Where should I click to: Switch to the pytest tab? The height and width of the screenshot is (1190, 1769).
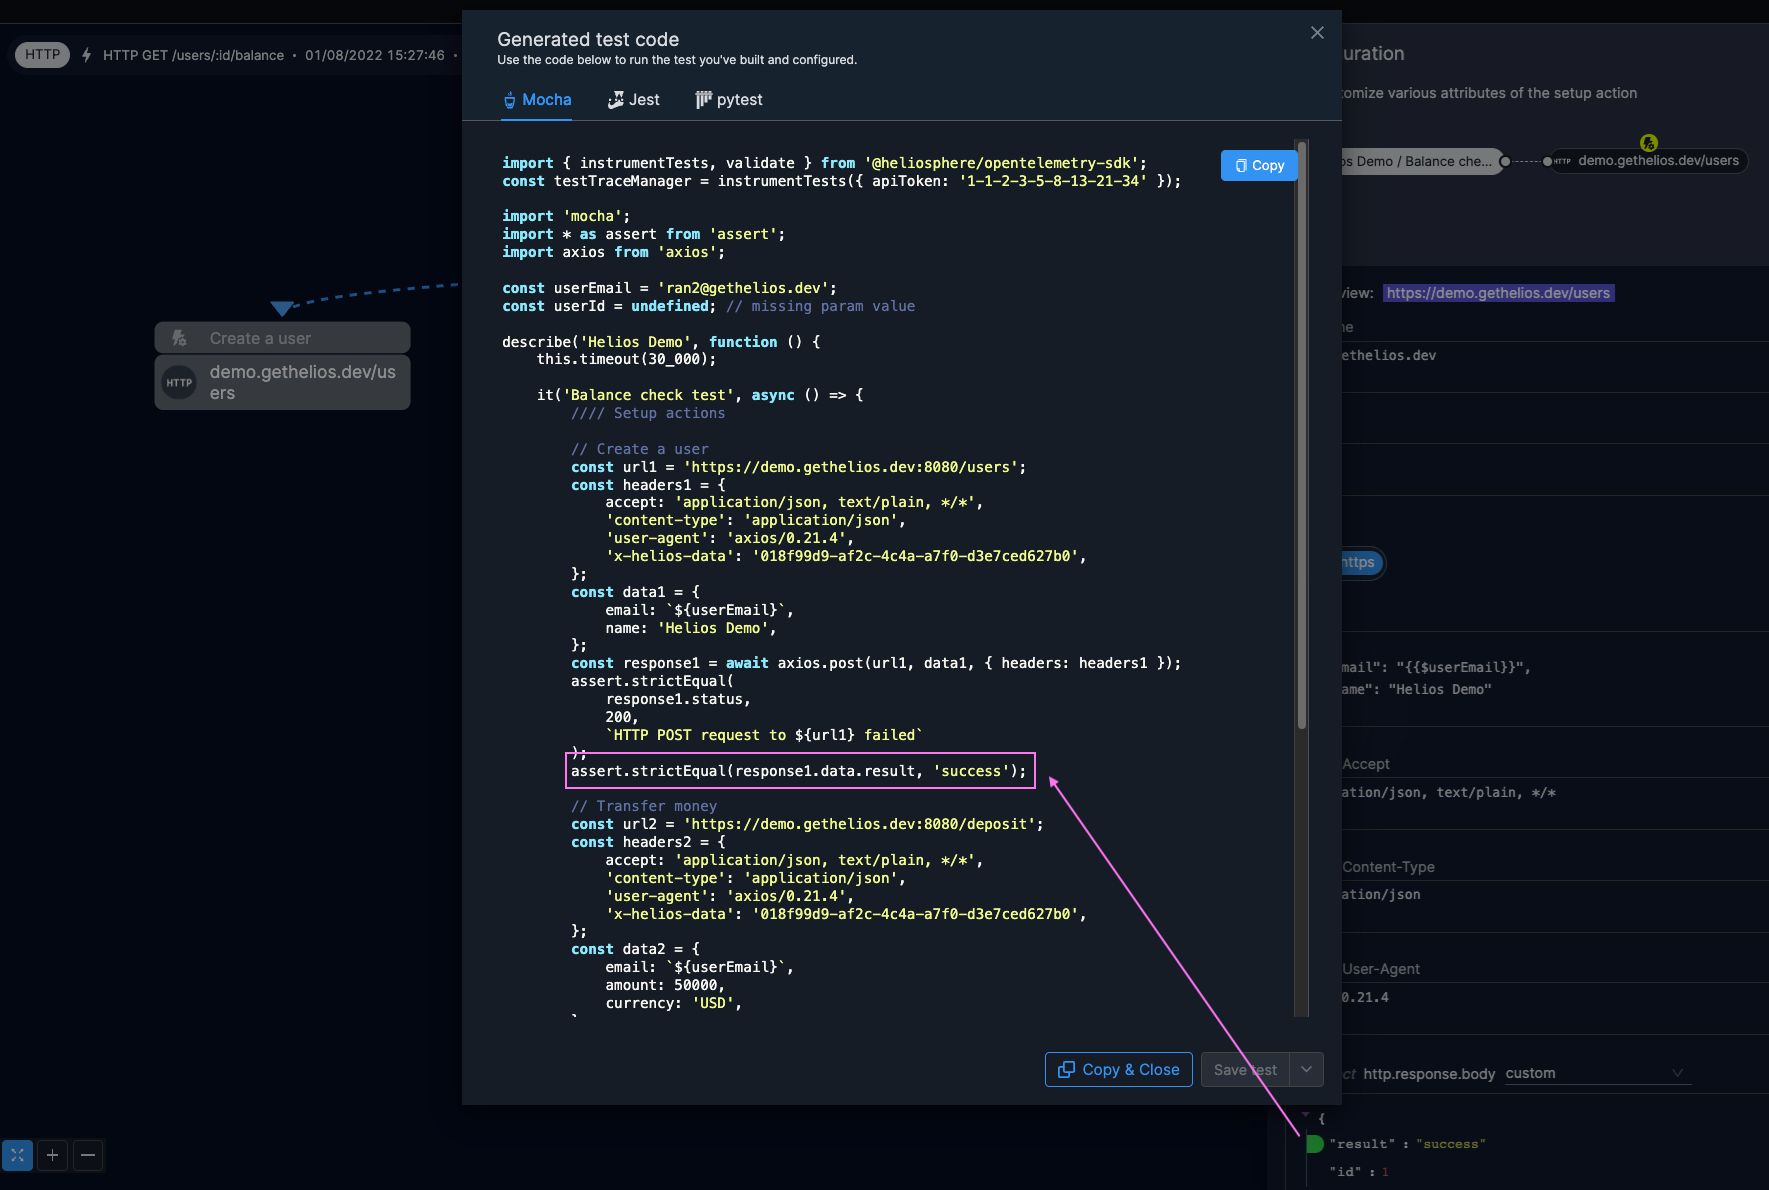coord(729,100)
